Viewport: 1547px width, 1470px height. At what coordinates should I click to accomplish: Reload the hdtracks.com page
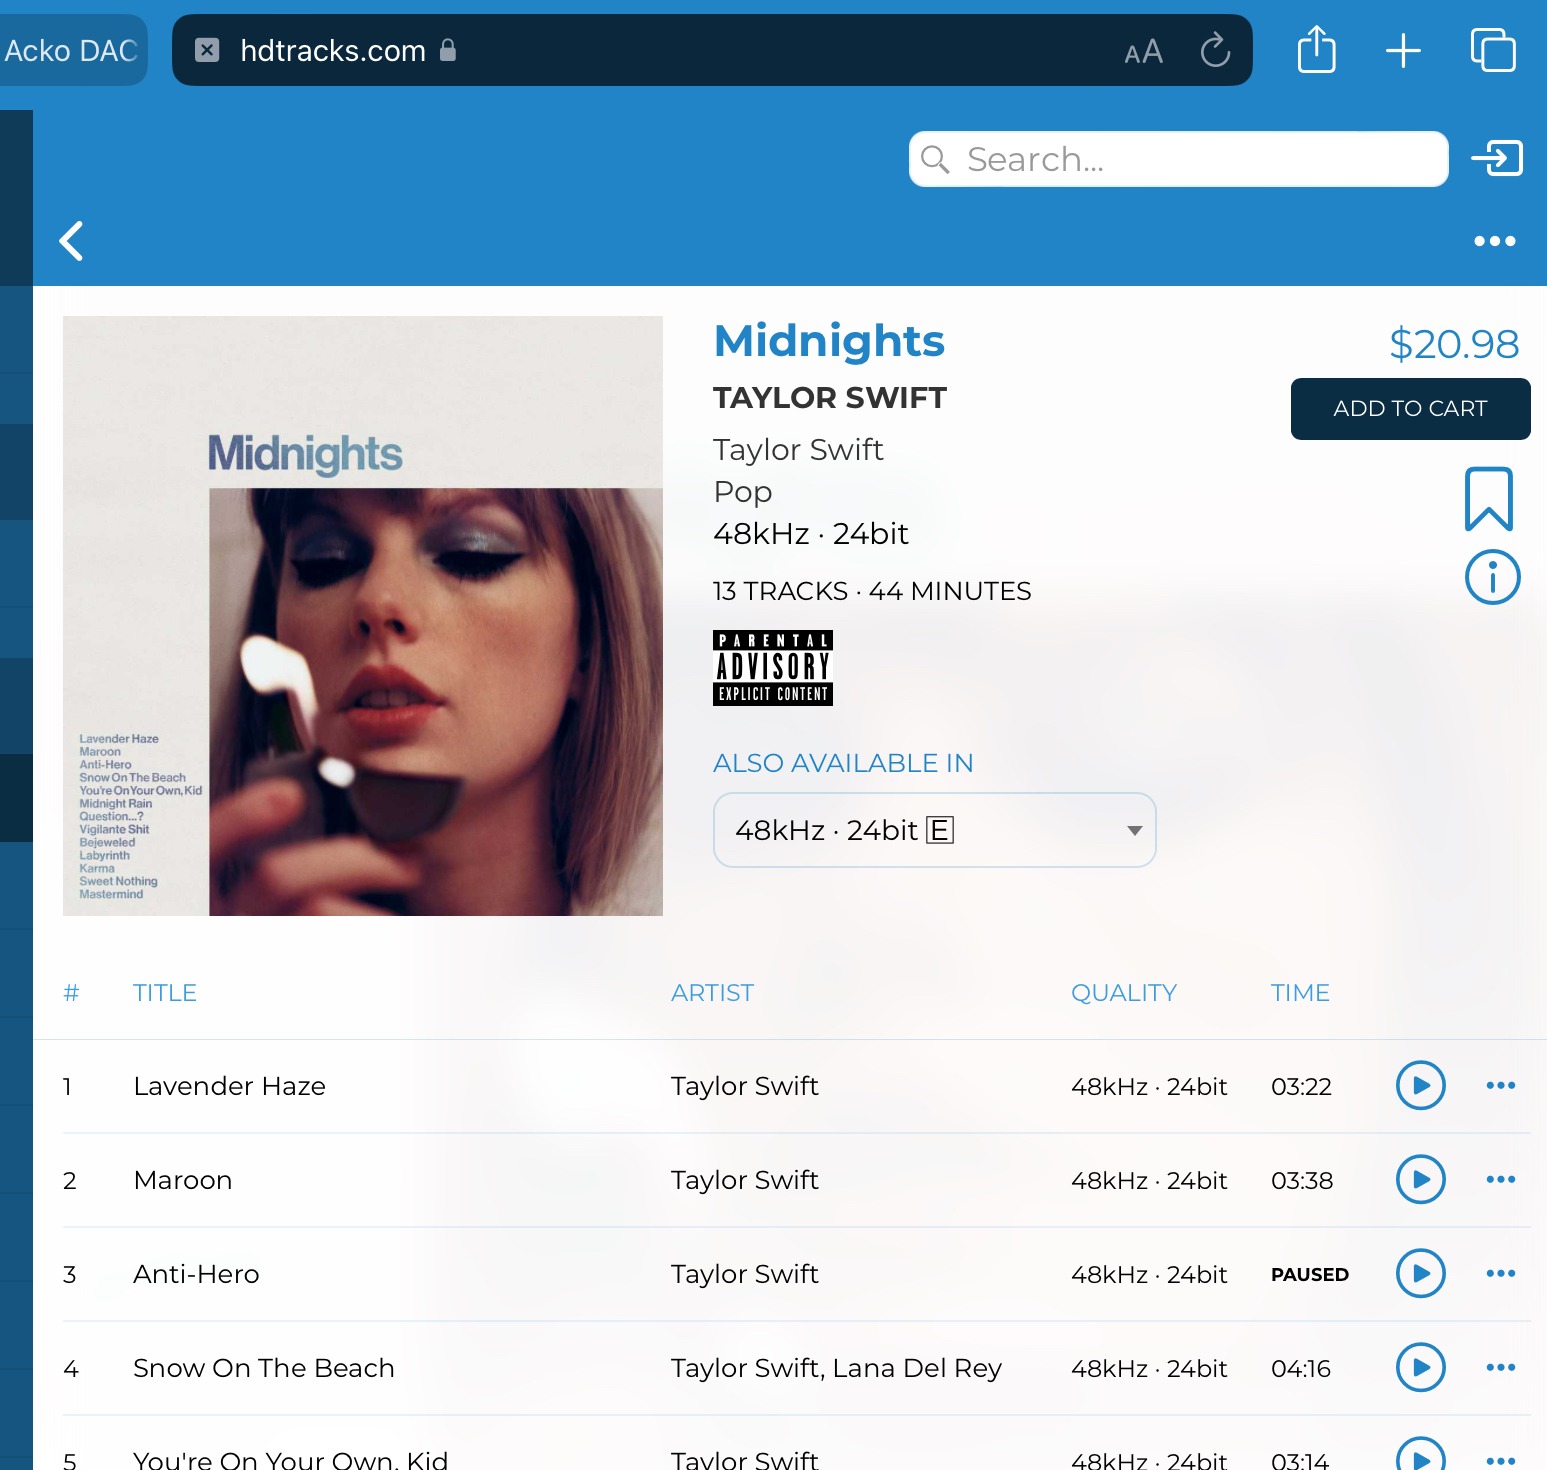1215,50
